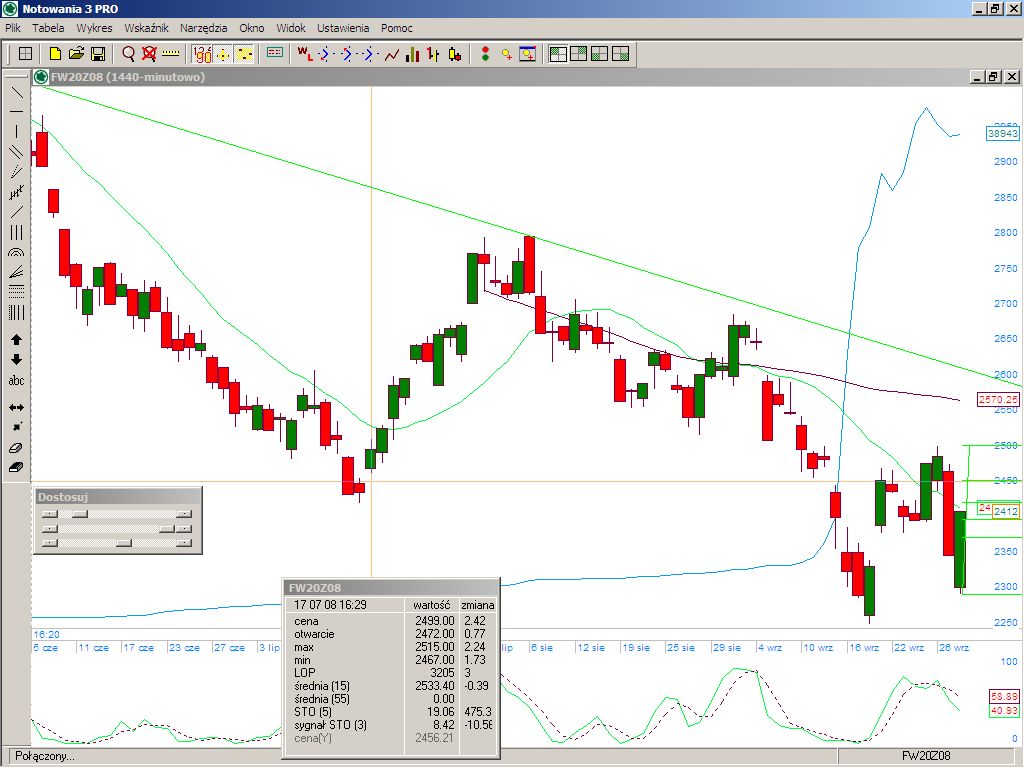
Task: Switch to colored bar chart icon
Action: (413, 54)
